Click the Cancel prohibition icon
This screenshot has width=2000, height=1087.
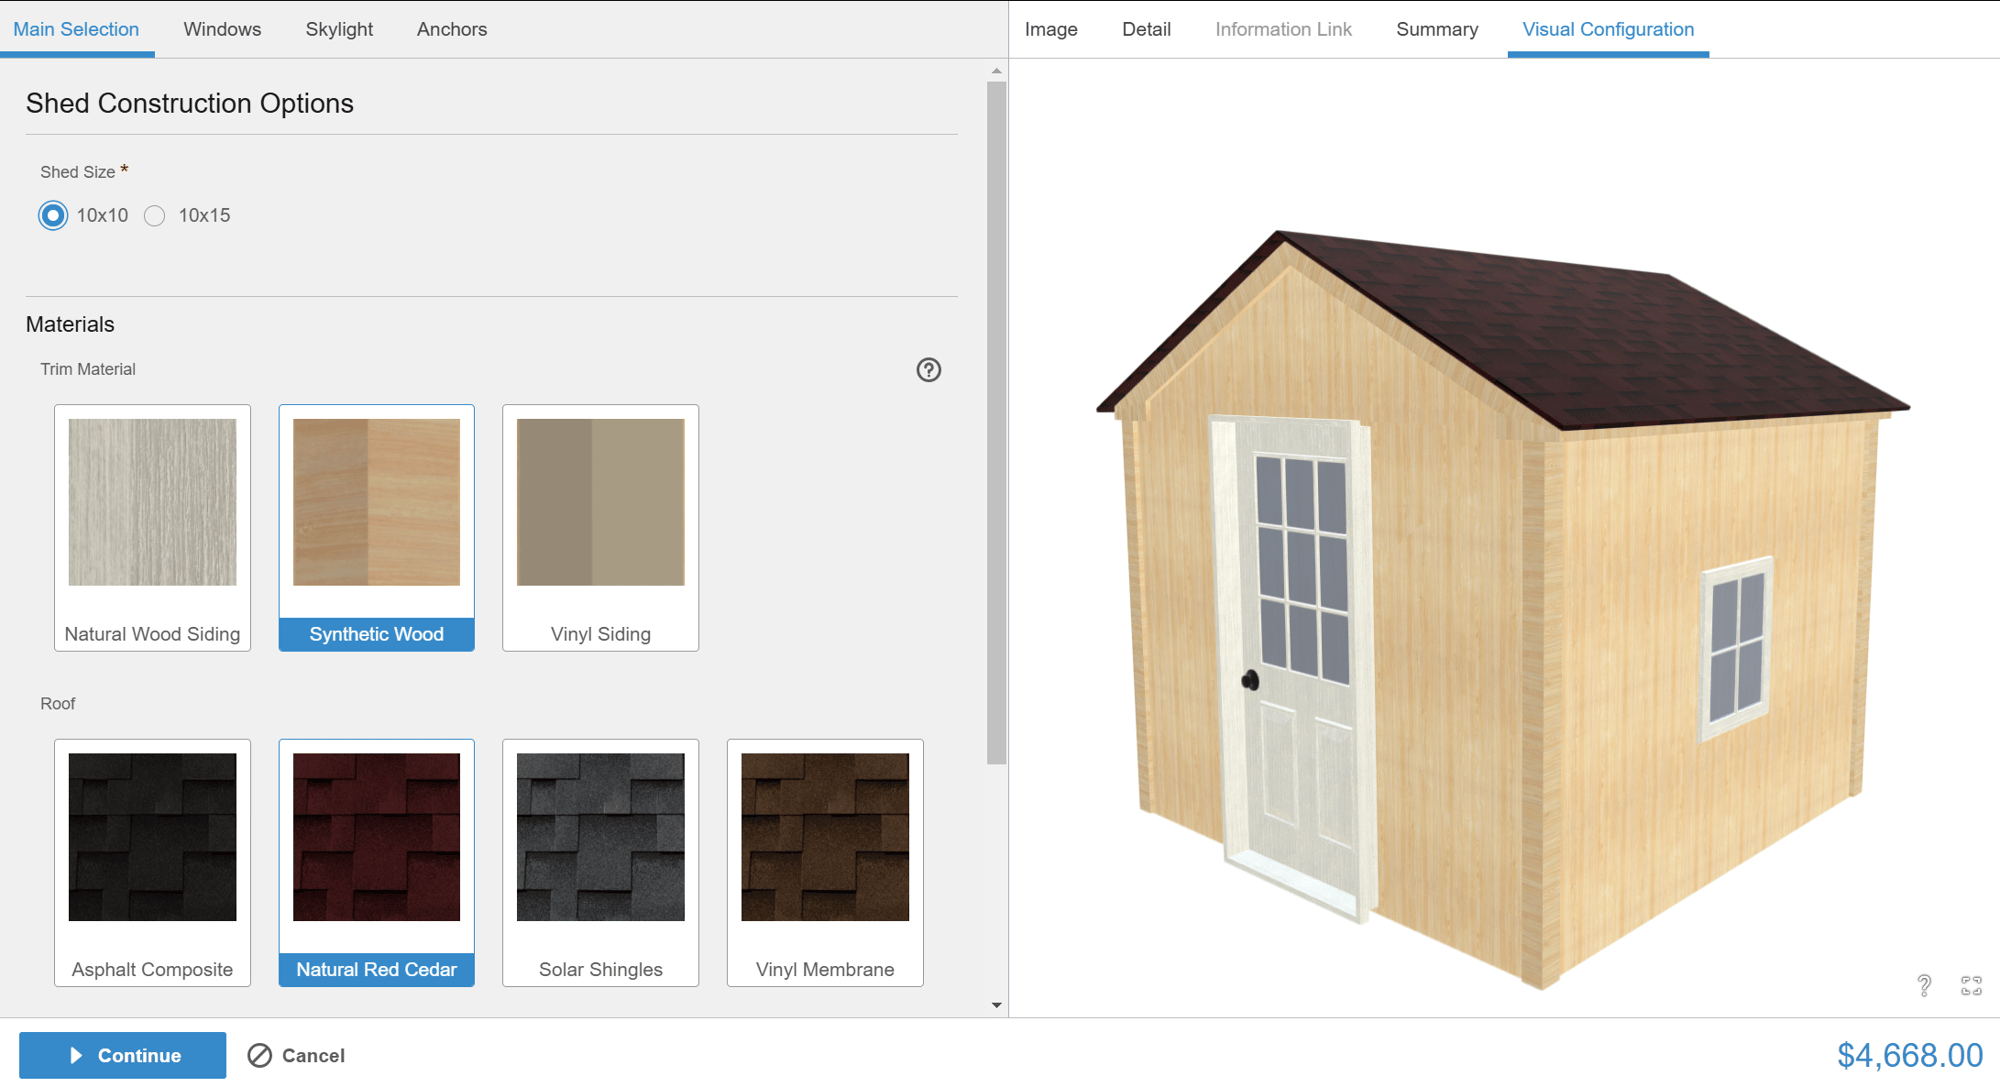click(261, 1055)
